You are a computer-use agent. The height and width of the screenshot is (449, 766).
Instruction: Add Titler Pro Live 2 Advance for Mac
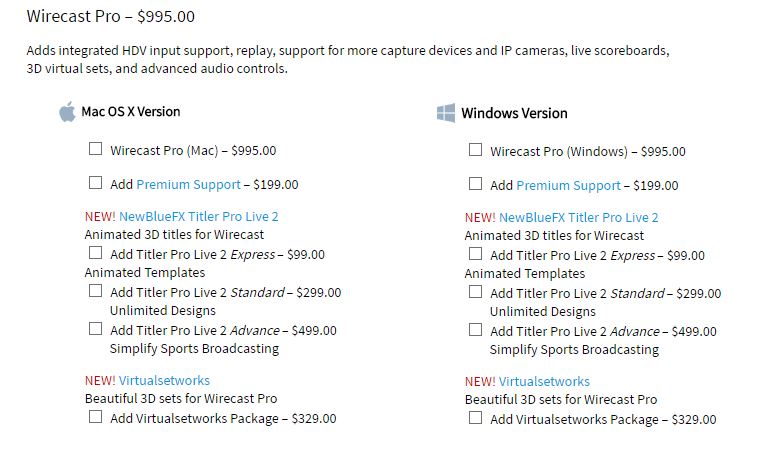point(96,328)
